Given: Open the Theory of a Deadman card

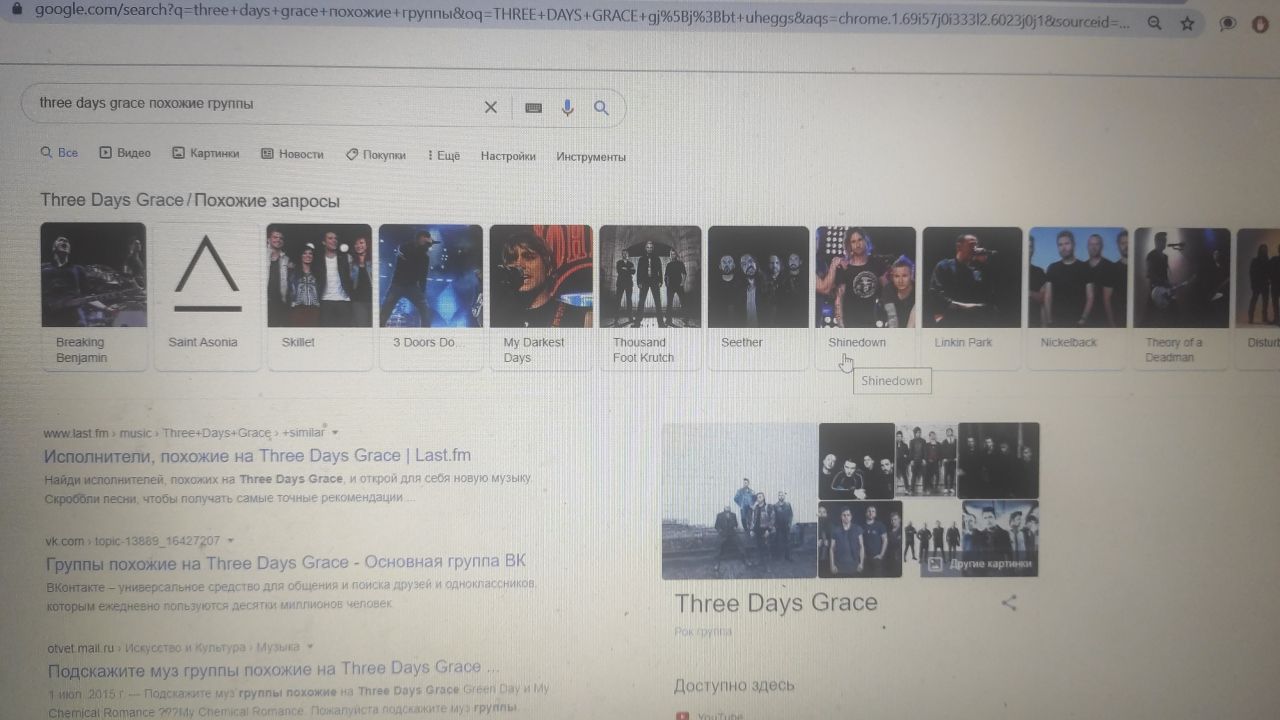Looking at the screenshot, I should click(x=1183, y=300).
